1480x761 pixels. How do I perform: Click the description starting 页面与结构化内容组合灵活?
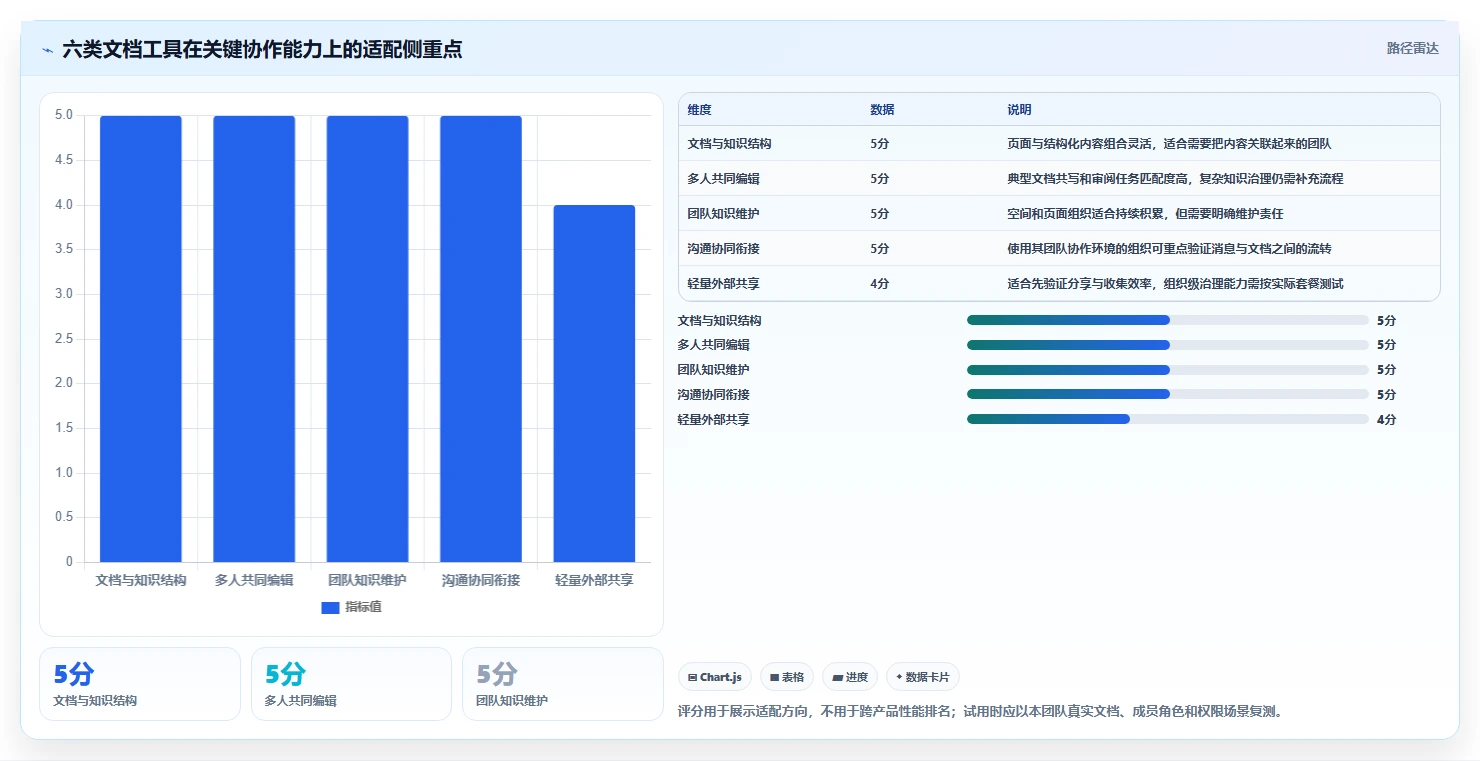point(1169,144)
